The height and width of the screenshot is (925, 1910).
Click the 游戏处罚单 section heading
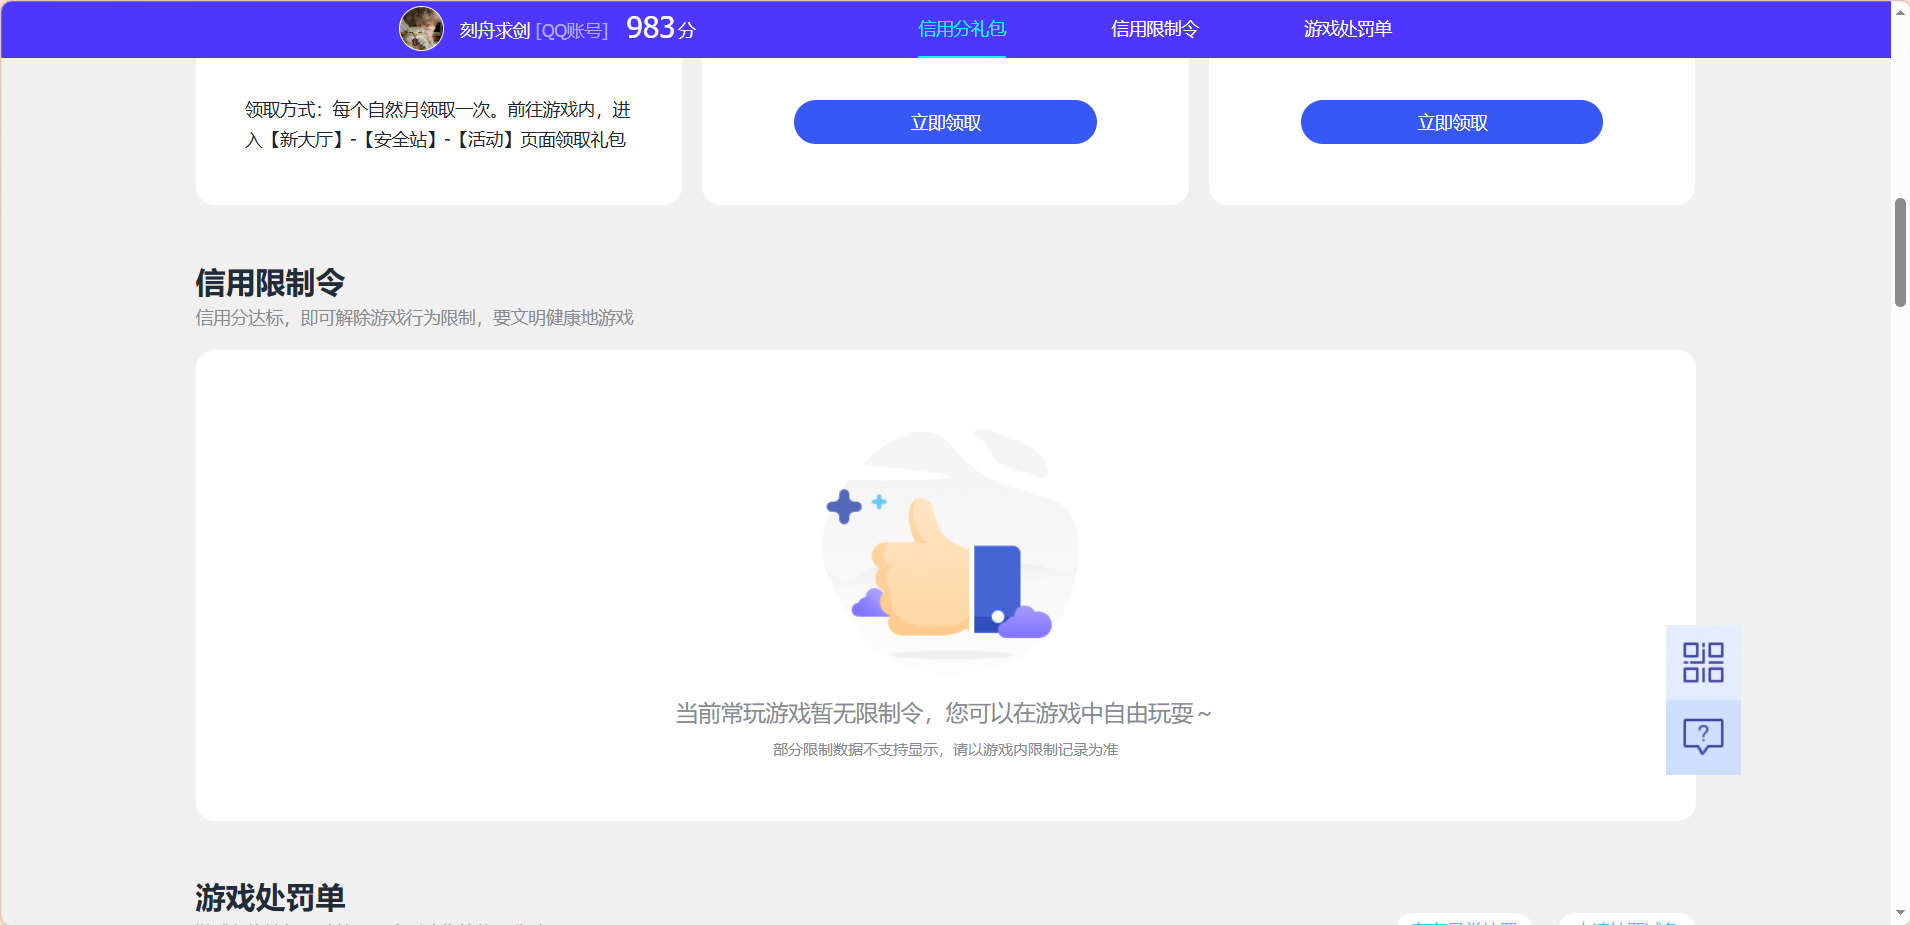tap(269, 897)
